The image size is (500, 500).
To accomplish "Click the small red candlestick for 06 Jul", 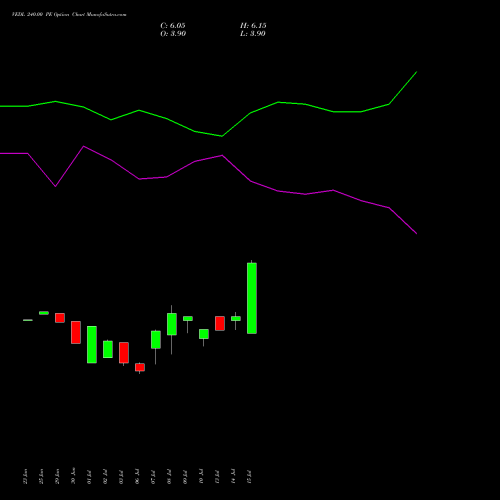I will pos(140,367).
